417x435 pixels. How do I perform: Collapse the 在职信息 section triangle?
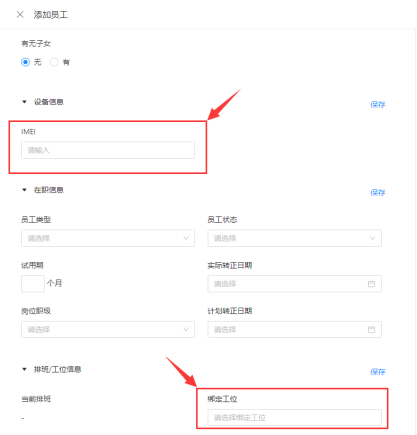tap(24, 190)
